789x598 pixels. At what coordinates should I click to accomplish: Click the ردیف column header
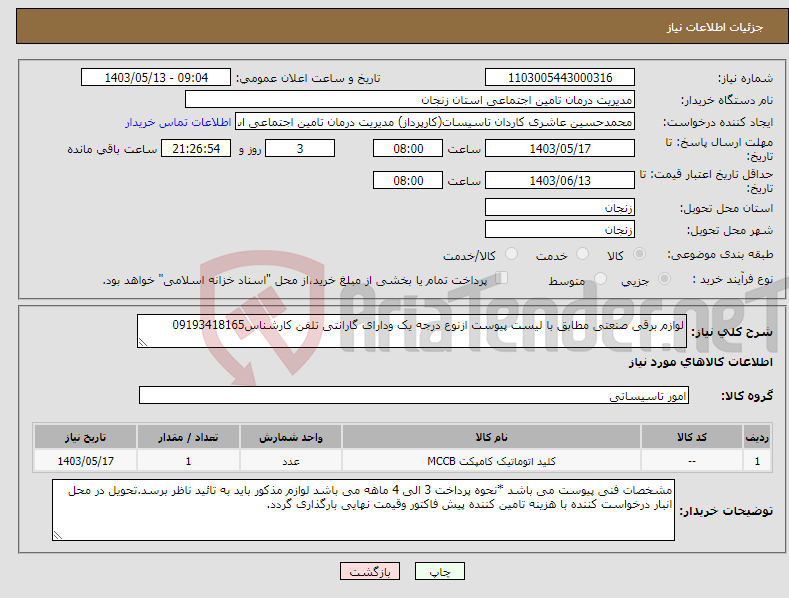757,437
